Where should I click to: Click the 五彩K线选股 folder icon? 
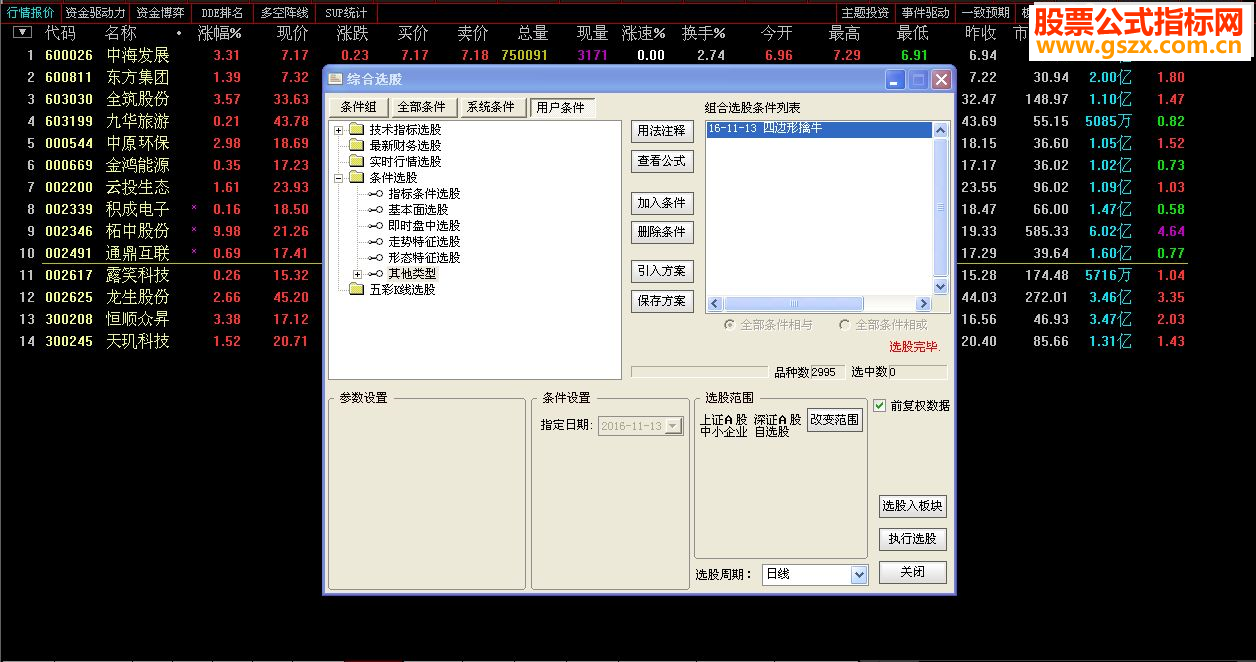coord(357,290)
